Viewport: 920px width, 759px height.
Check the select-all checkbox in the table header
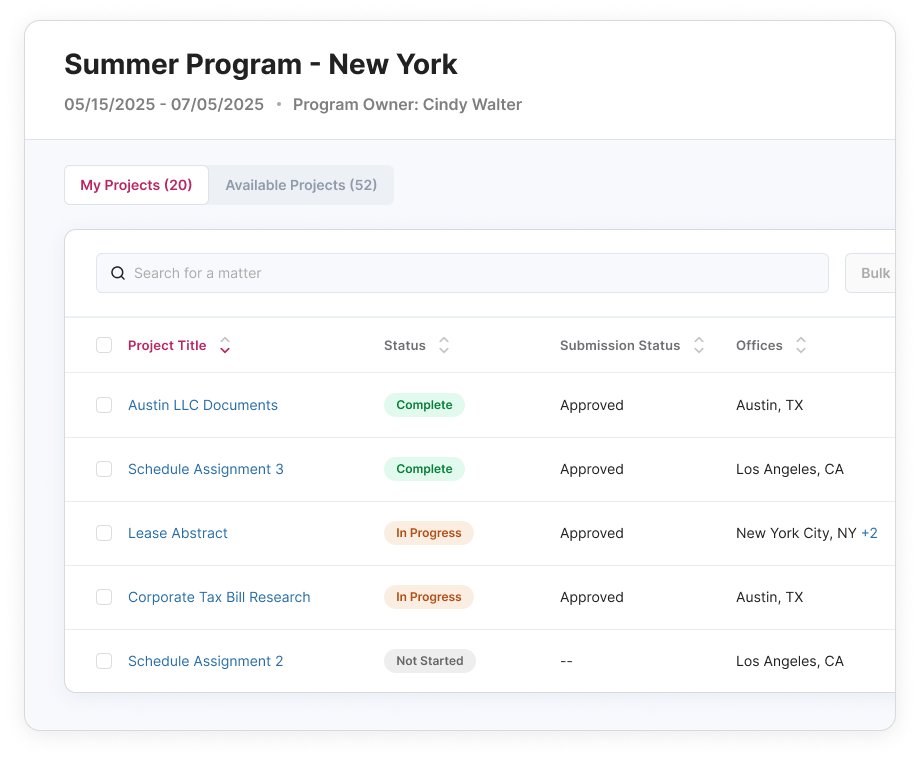point(104,345)
